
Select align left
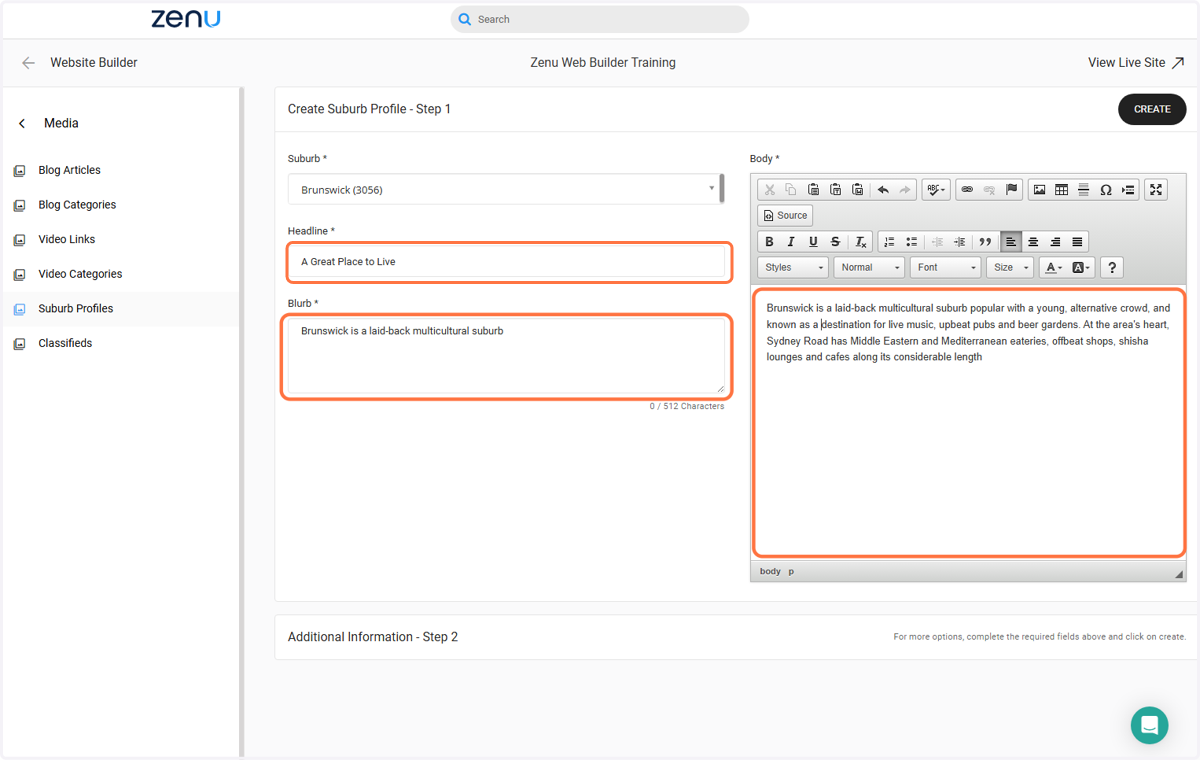click(1011, 242)
